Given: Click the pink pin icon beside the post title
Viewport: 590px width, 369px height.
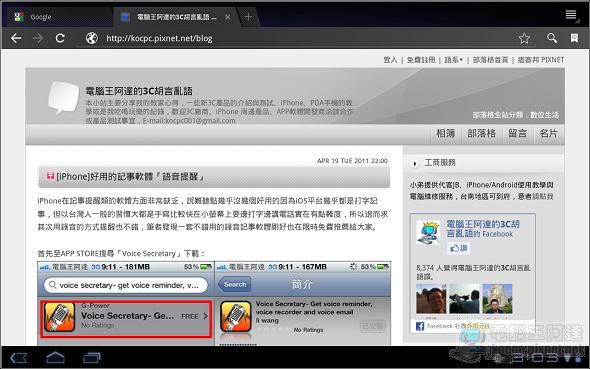Looking at the screenshot, I should [50, 176].
